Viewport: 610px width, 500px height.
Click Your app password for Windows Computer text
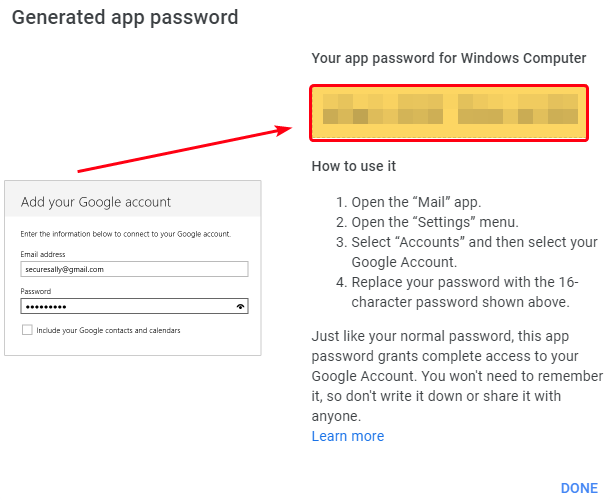tap(448, 59)
